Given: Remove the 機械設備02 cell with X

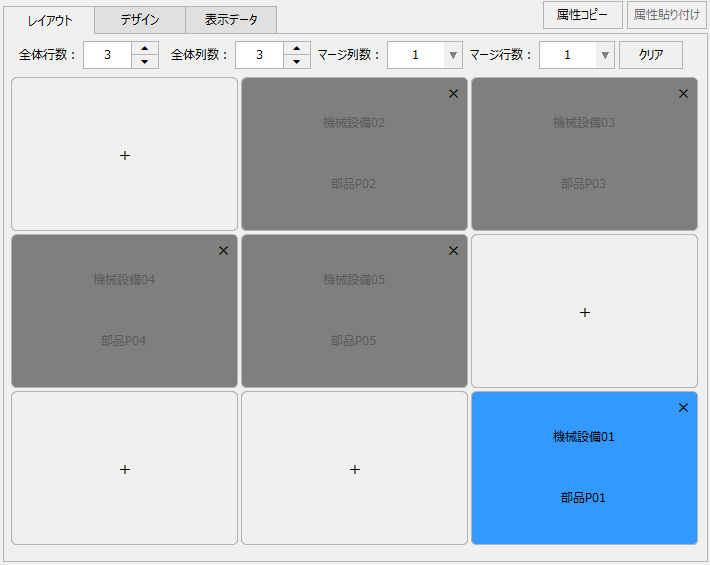Looking at the screenshot, I should pos(453,94).
